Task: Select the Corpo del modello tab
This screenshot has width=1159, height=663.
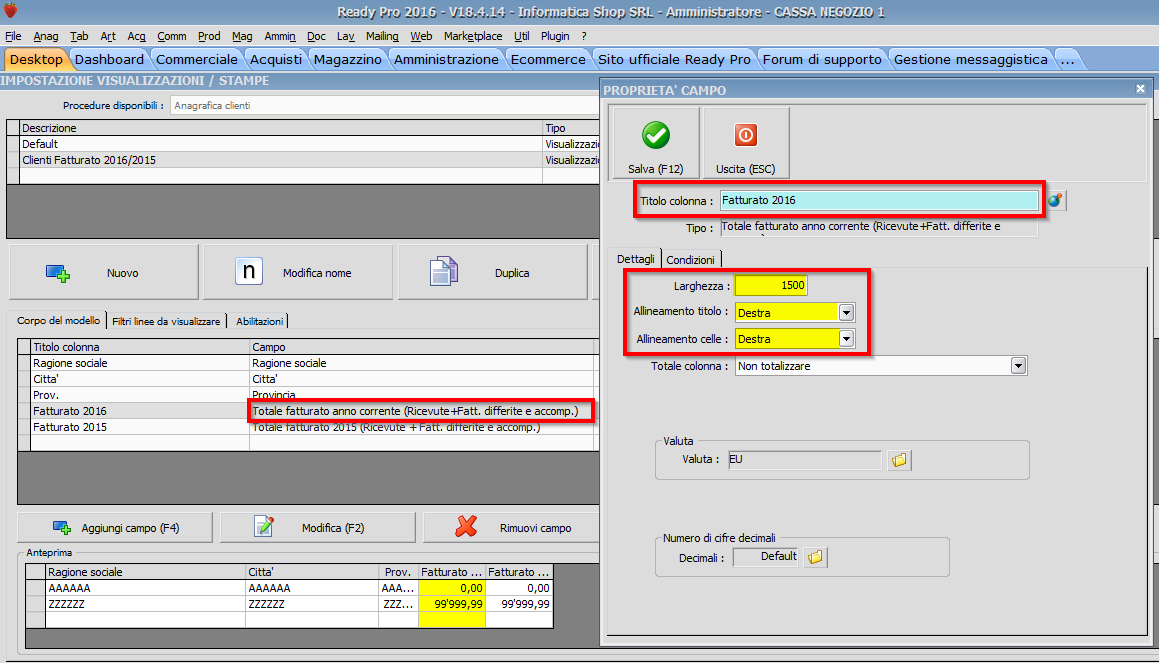Action: tap(58, 321)
